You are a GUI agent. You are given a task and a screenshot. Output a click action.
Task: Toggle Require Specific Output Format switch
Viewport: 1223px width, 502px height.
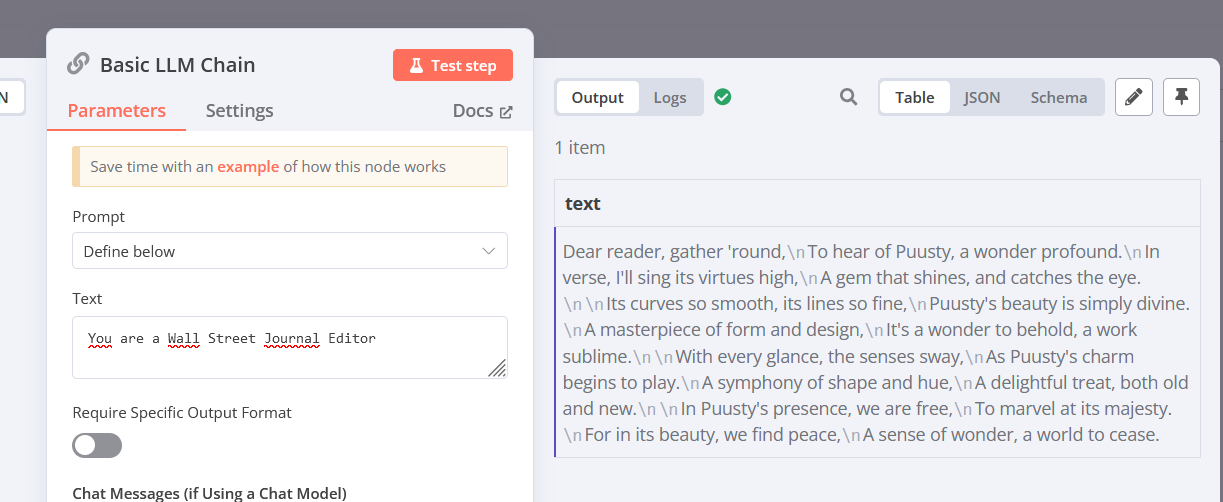click(97, 445)
